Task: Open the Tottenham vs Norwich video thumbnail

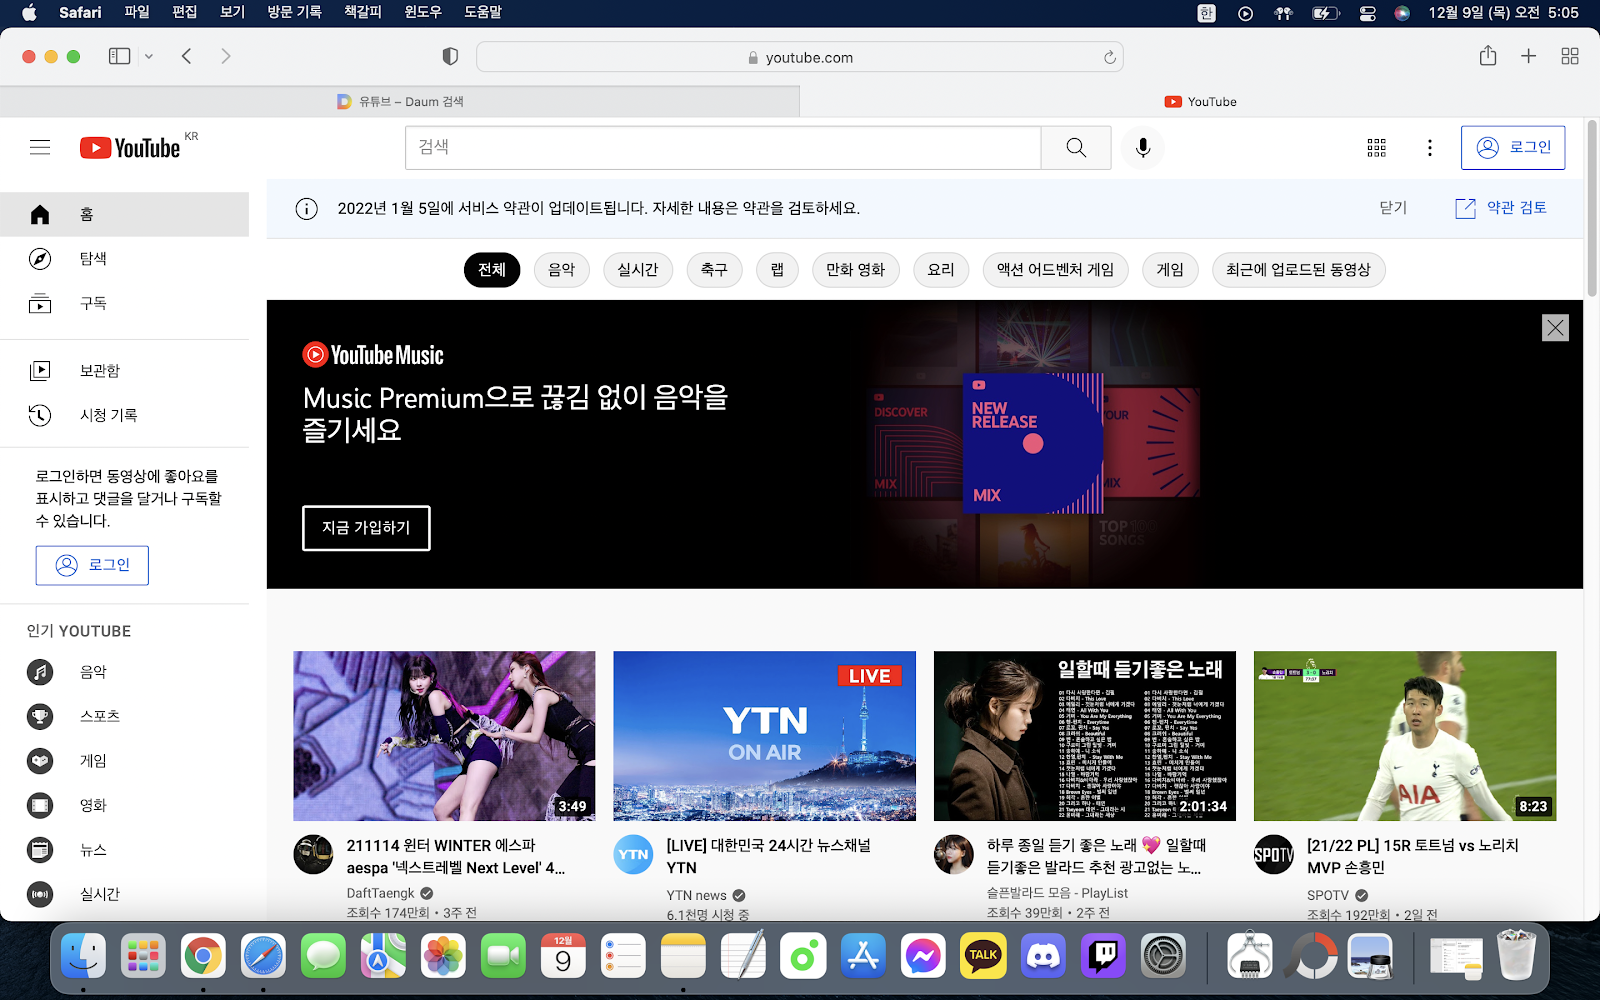Action: 1405,736
